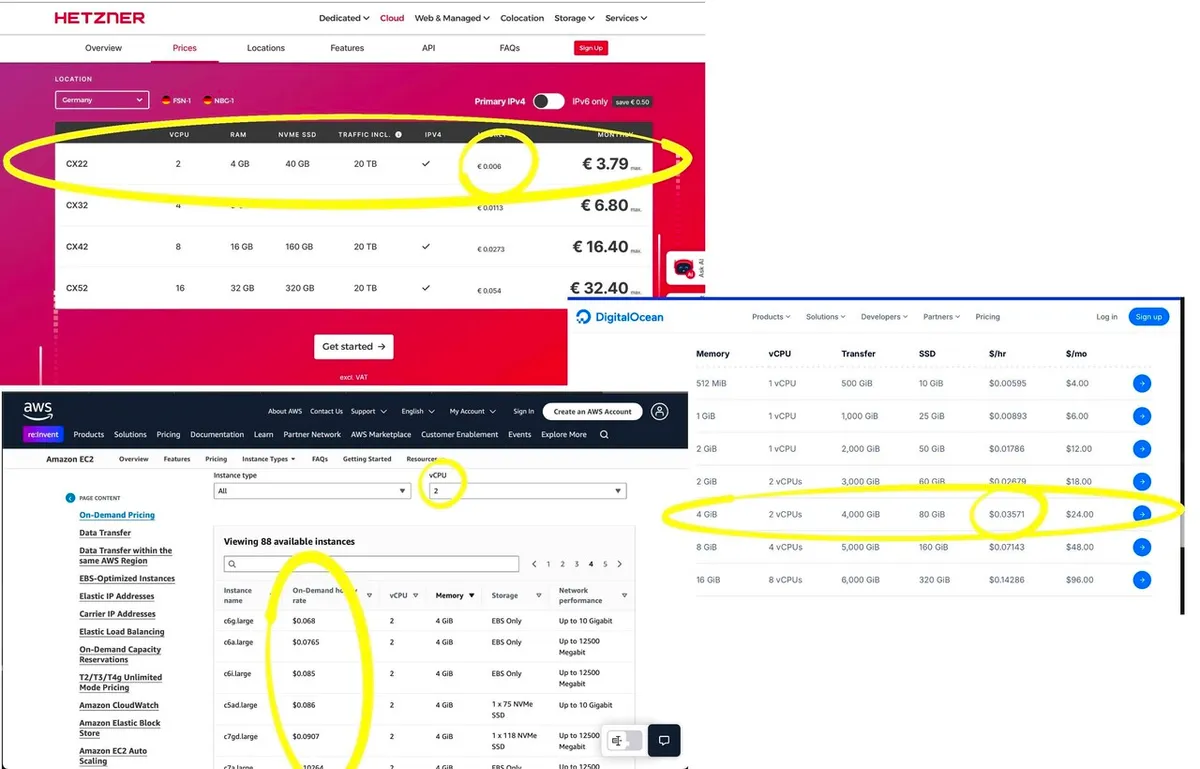Screen dimensions: 1200x769
Task: Click the AWS instance search field
Action: point(371,564)
